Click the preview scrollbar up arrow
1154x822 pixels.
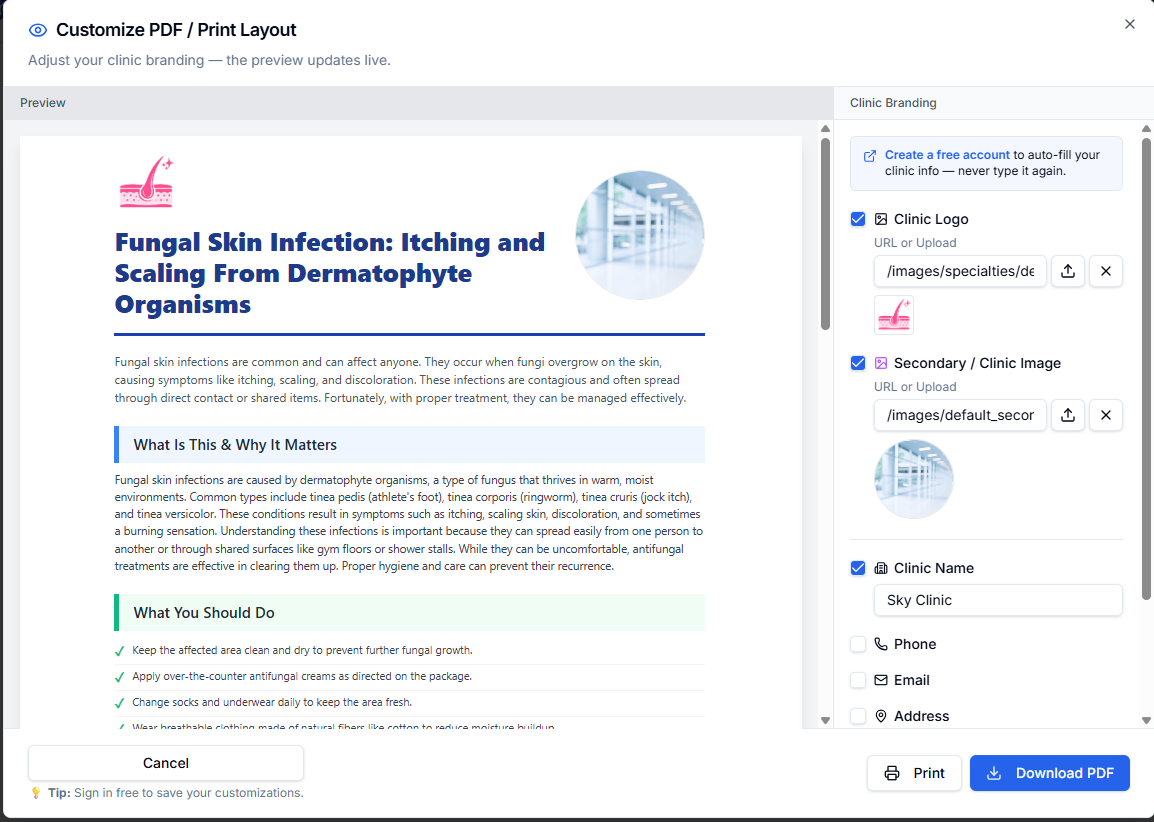click(x=825, y=129)
